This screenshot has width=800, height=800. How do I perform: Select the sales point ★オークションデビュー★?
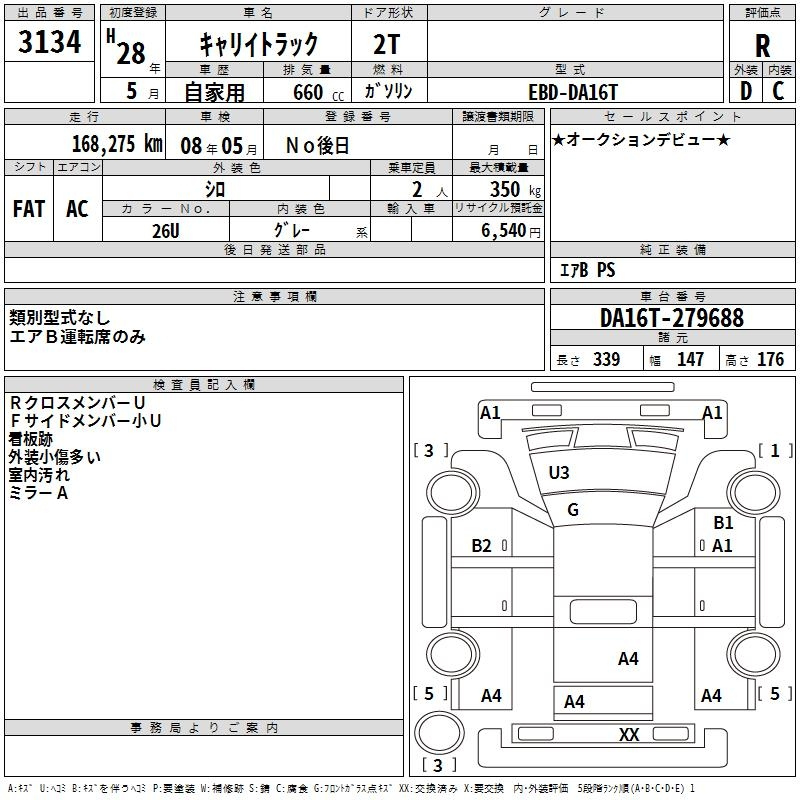641,139
